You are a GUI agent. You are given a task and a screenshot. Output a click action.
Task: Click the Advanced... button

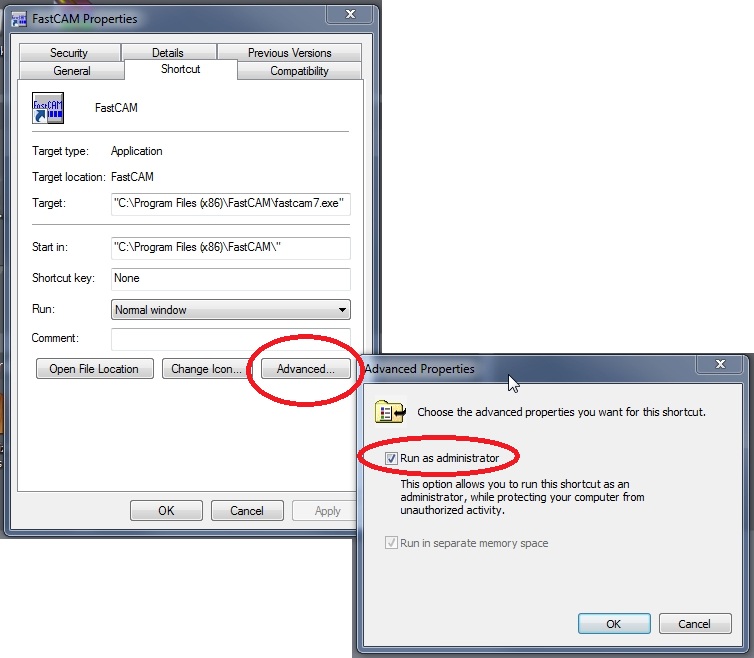click(x=306, y=369)
